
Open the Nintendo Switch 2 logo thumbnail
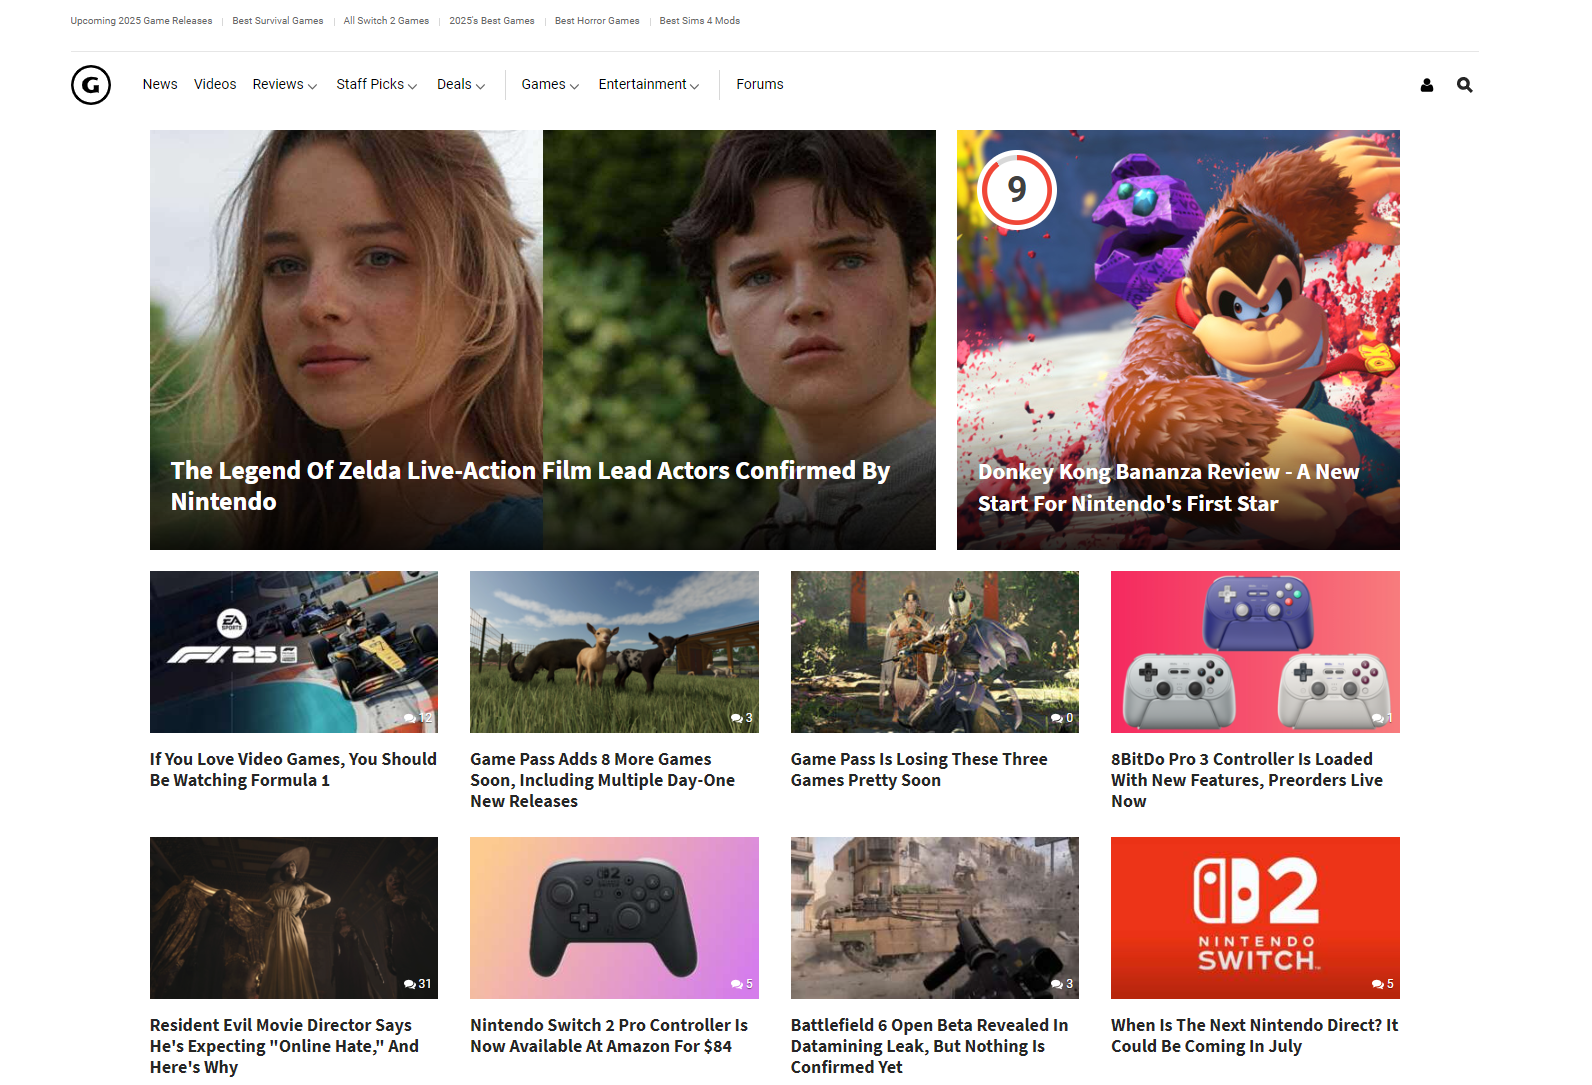pos(1255,918)
